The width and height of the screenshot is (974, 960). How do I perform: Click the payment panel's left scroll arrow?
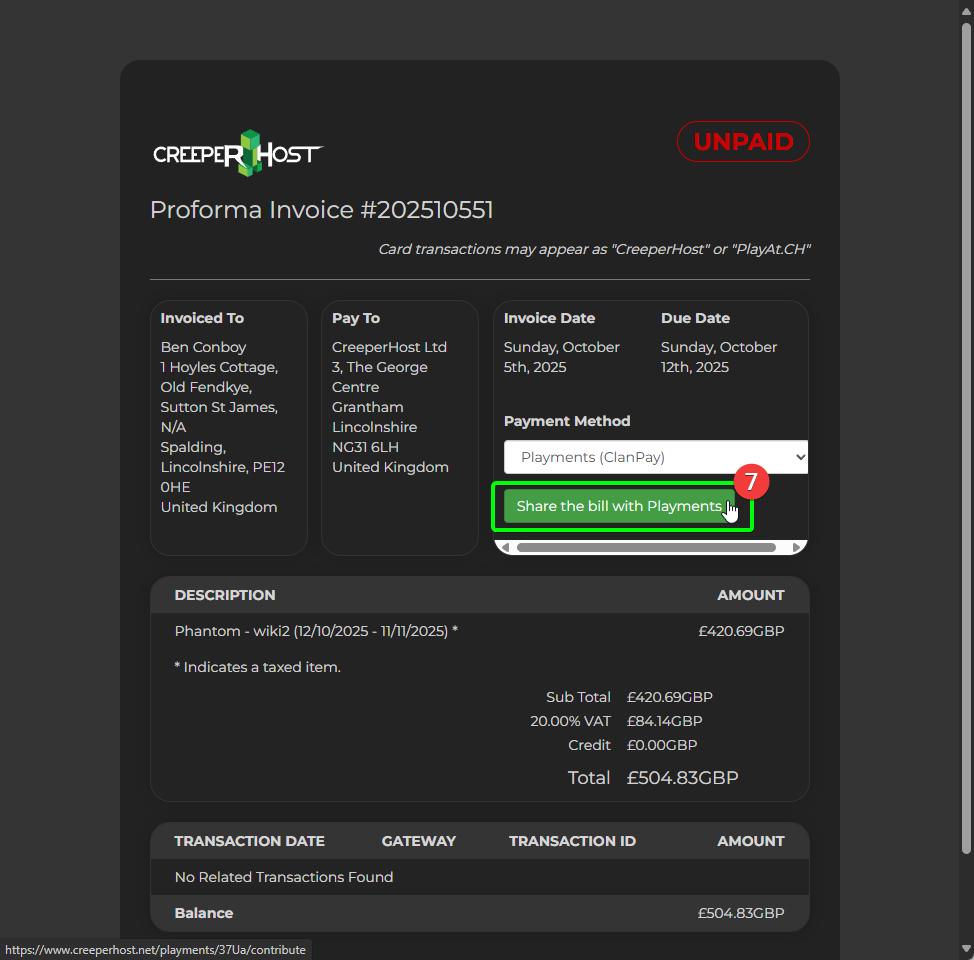[x=505, y=547]
